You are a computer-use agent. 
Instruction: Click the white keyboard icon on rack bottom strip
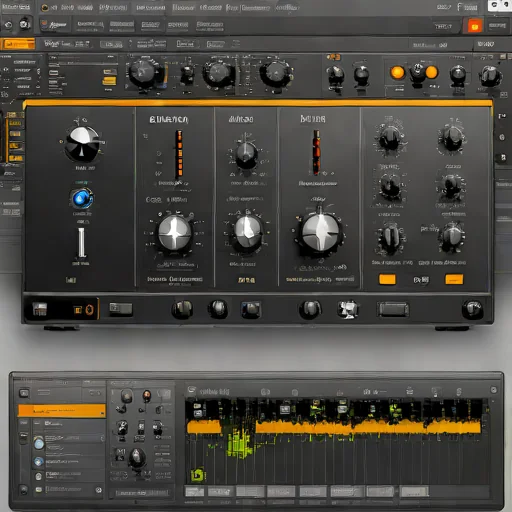pyautogui.click(x=40, y=309)
